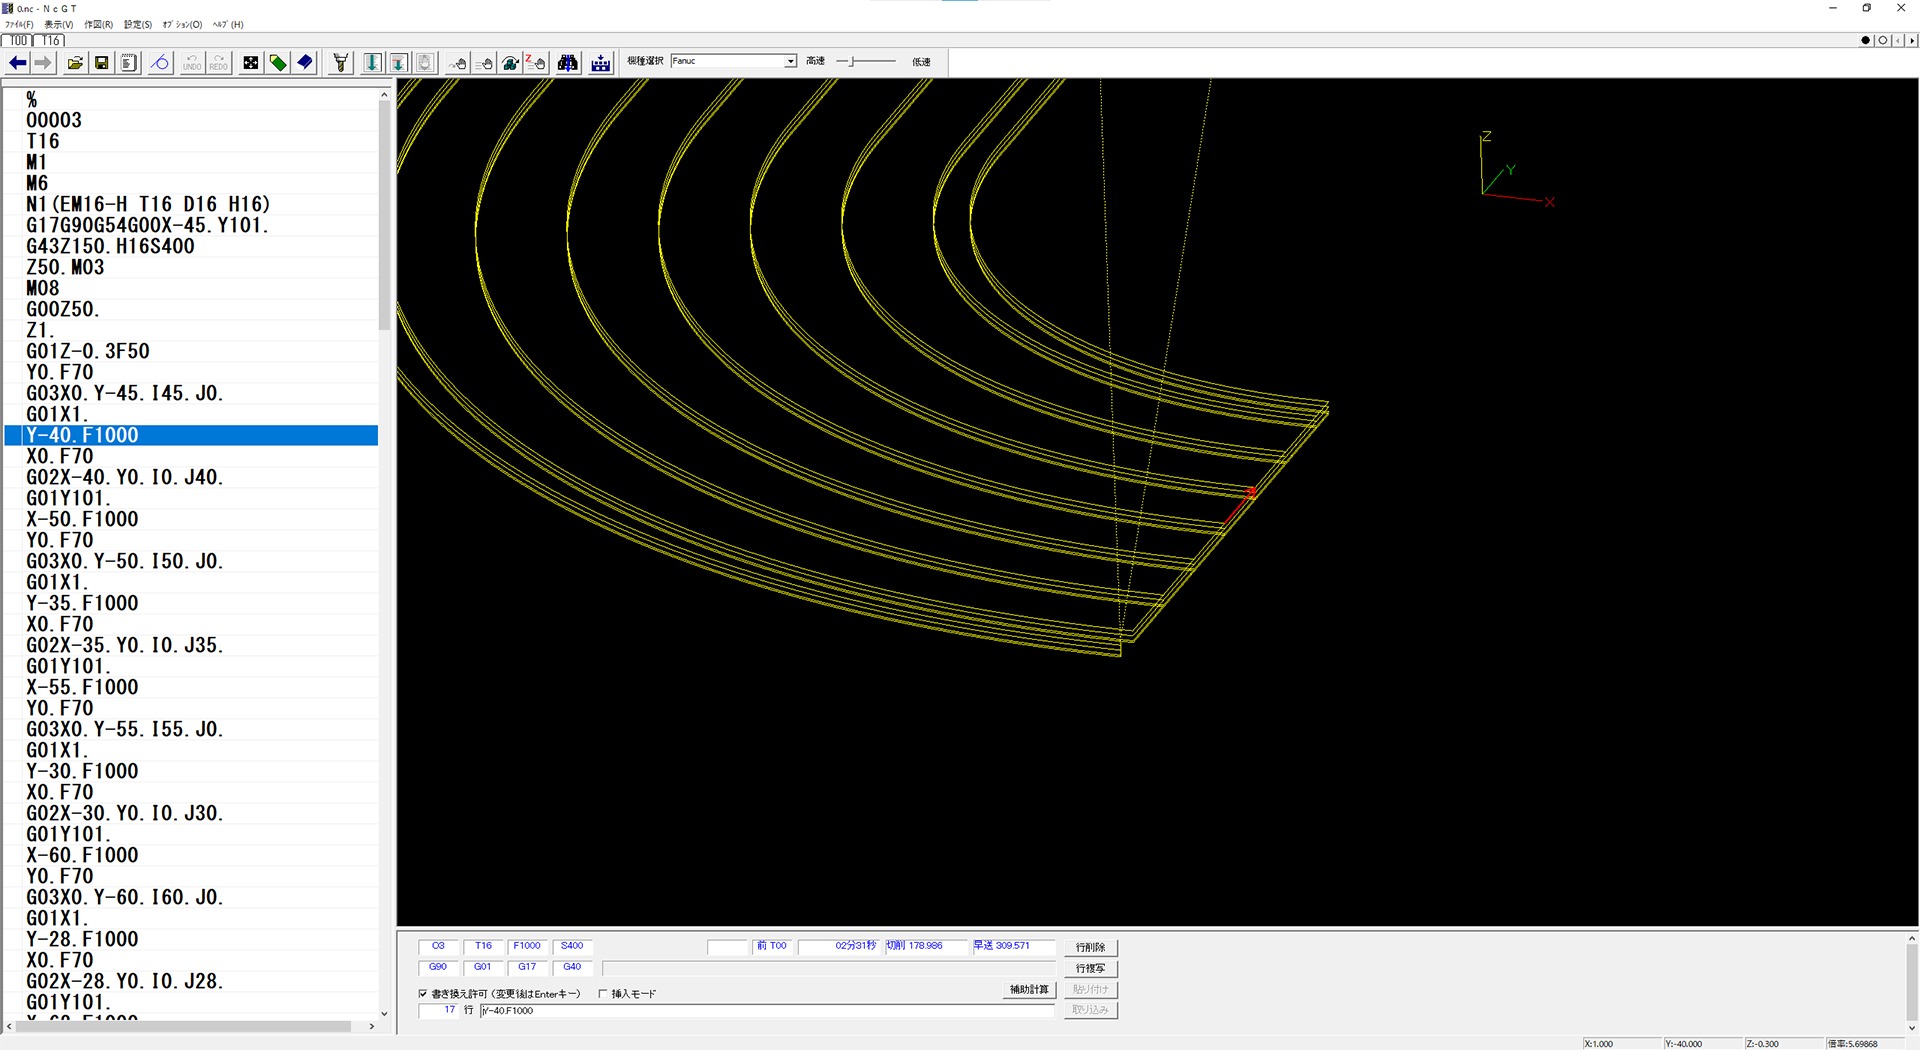The image size is (1920, 1050).
Task: Click the grayed-out hand page icon
Action: (x=425, y=63)
